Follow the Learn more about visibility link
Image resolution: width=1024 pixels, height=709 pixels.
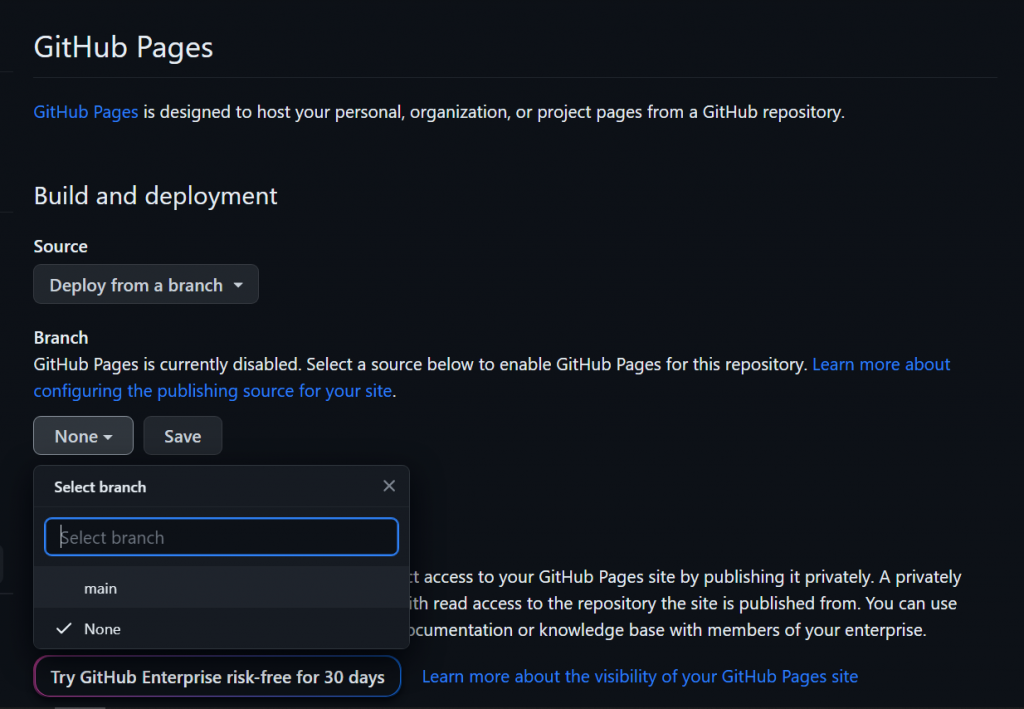click(640, 677)
